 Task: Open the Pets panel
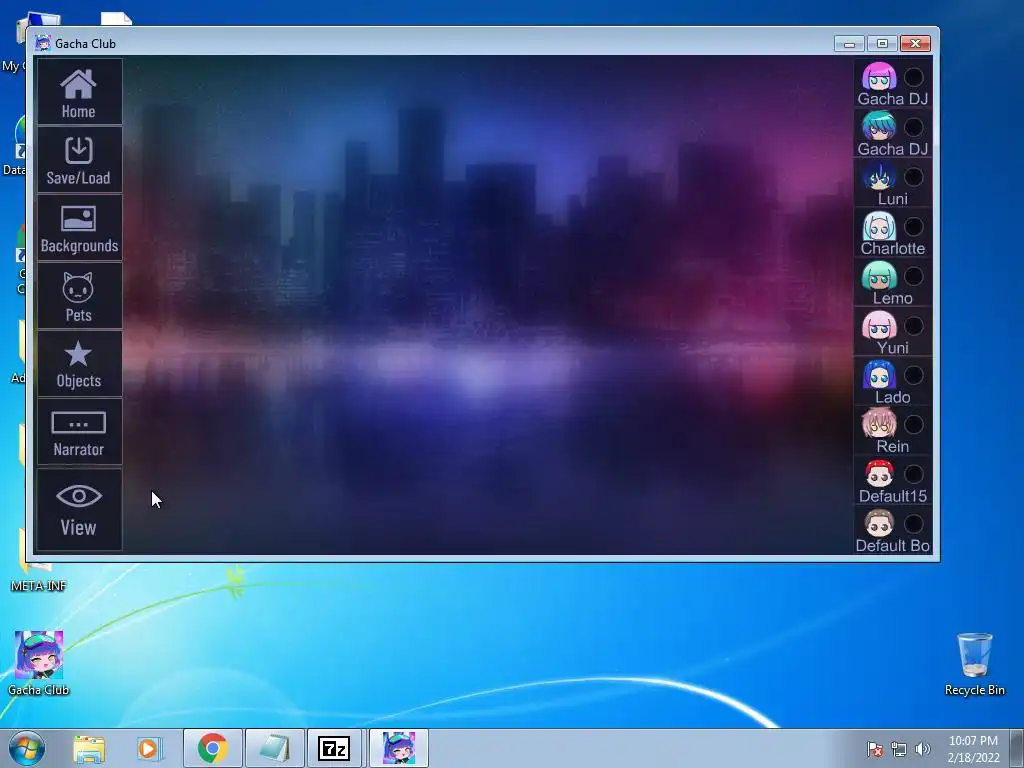tap(79, 296)
